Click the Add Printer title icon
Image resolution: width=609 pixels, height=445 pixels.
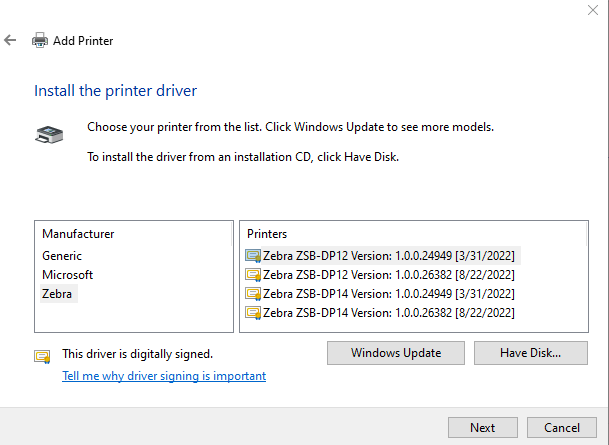pos(40,40)
